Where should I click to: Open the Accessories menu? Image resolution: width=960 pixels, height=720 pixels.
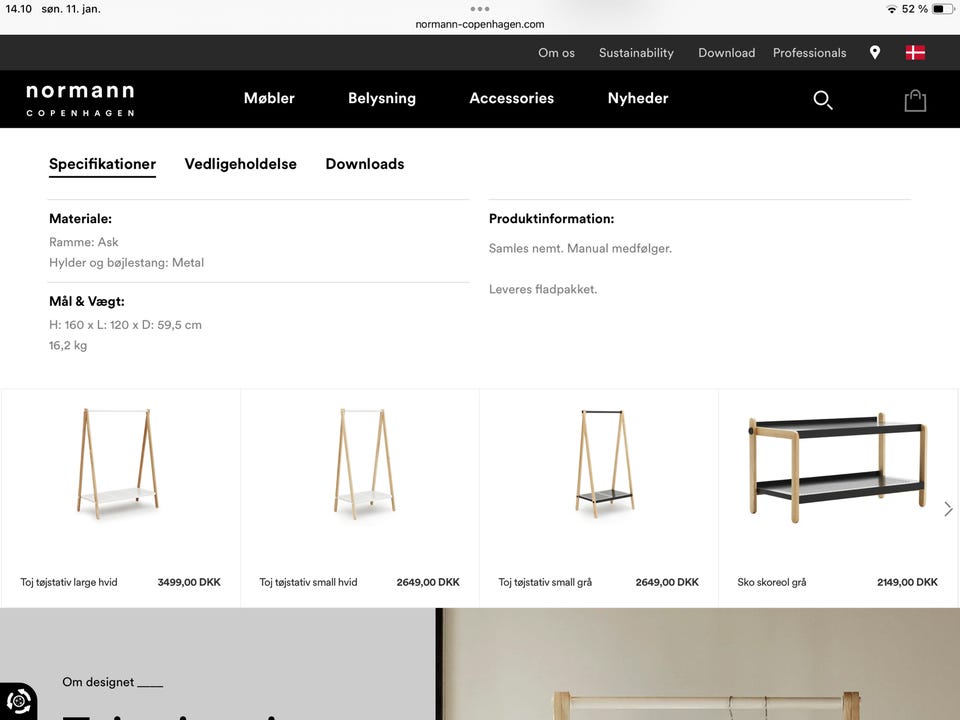tap(511, 98)
